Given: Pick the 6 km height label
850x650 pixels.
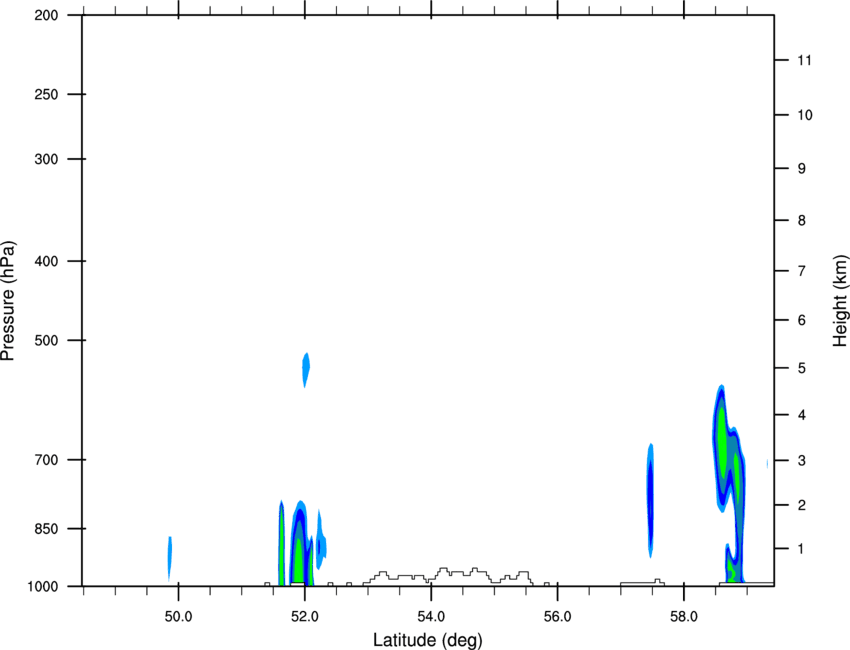Looking at the screenshot, I should tap(802, 320).
